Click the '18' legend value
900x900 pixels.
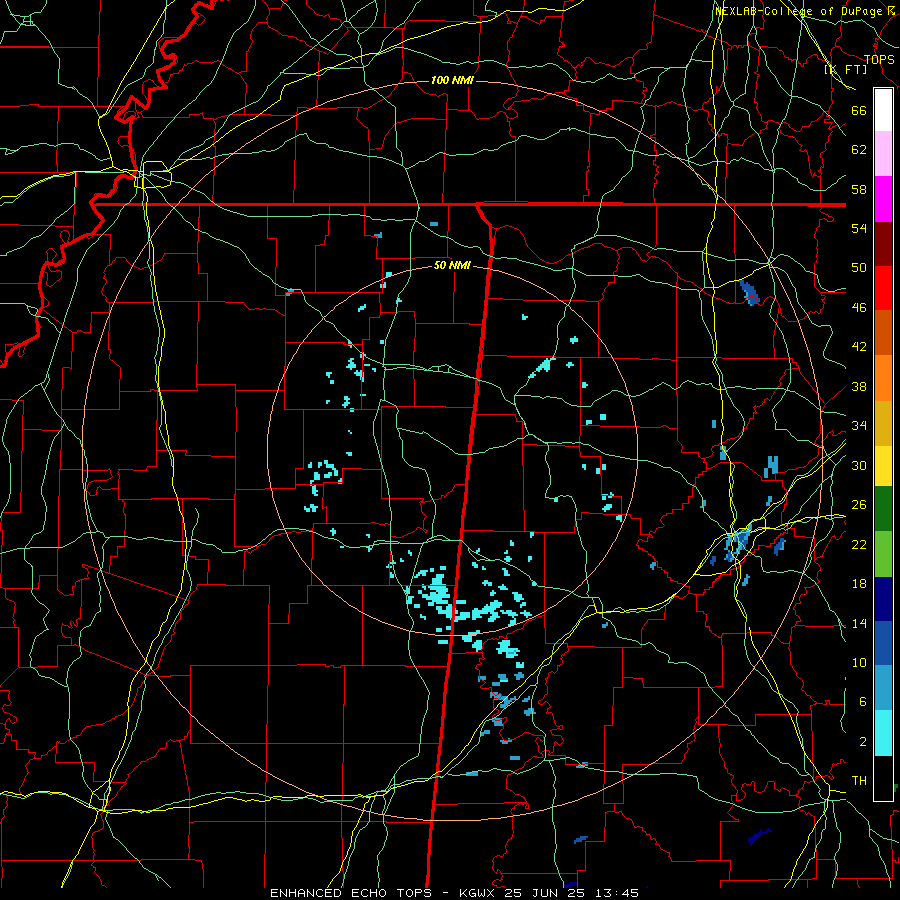click(859, 584)
